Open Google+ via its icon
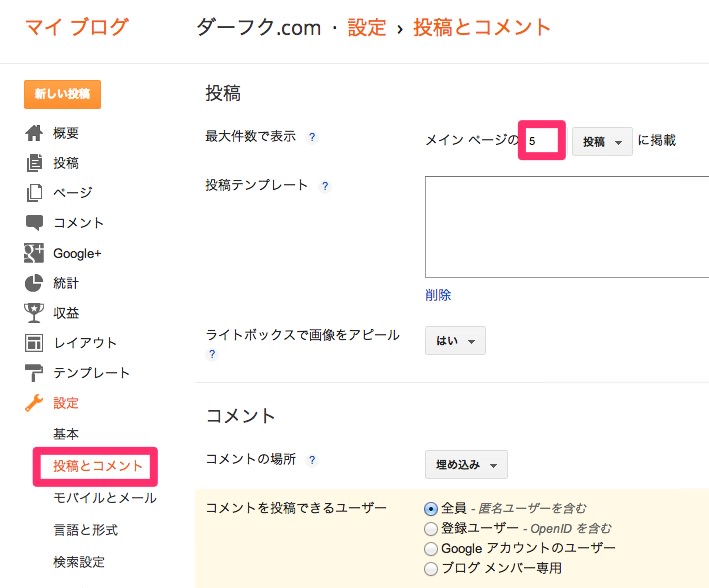Viewport: 709px width, 588px height. (x=34, y=253)
